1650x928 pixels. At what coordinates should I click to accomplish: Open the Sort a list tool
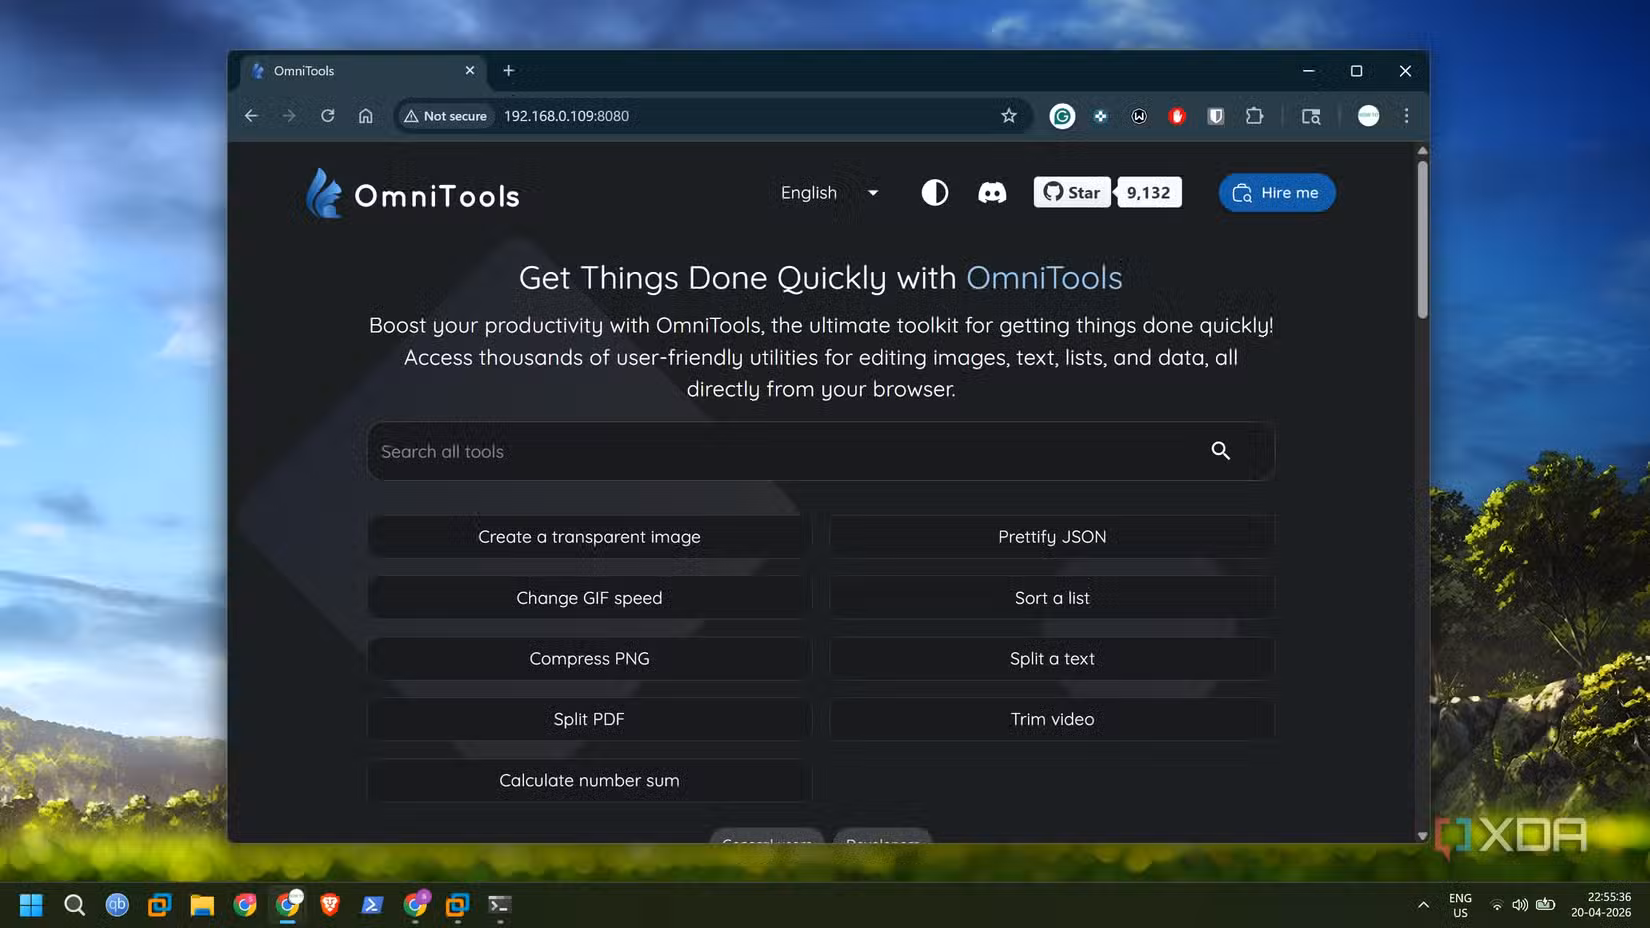click(1052, 598)
